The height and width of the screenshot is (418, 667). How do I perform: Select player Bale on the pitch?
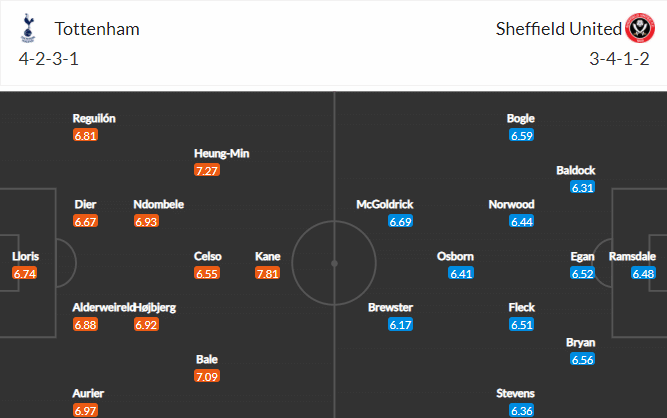[207, 359]
